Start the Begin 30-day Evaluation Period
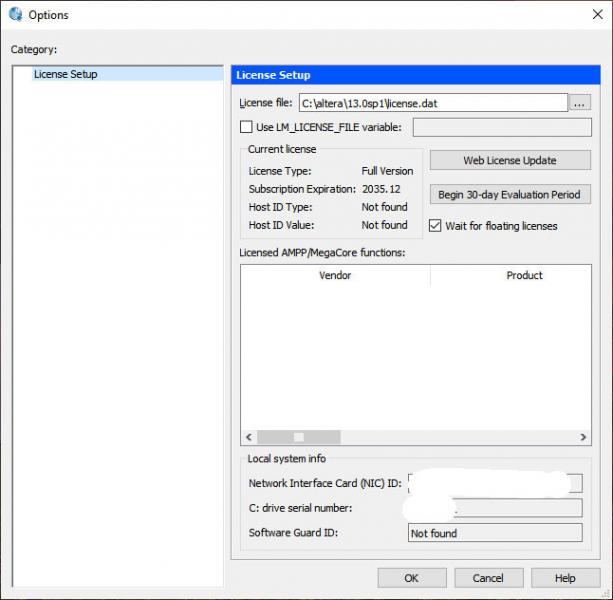 pyautogui.click(x=510, y=195)
